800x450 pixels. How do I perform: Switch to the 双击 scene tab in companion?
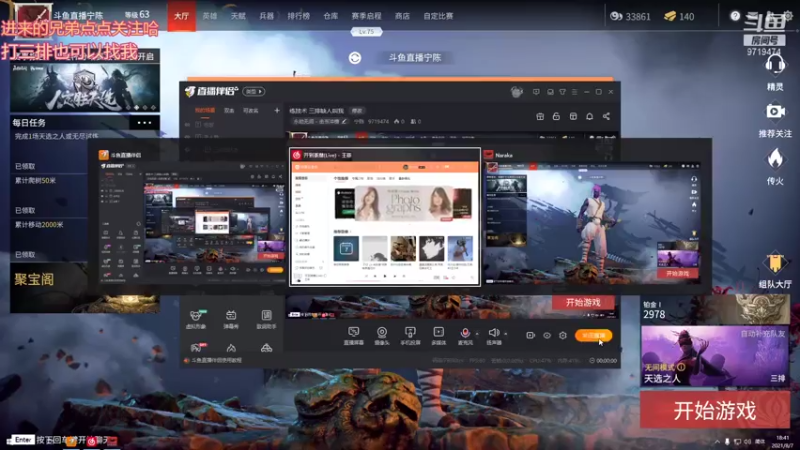pos(229,110)
